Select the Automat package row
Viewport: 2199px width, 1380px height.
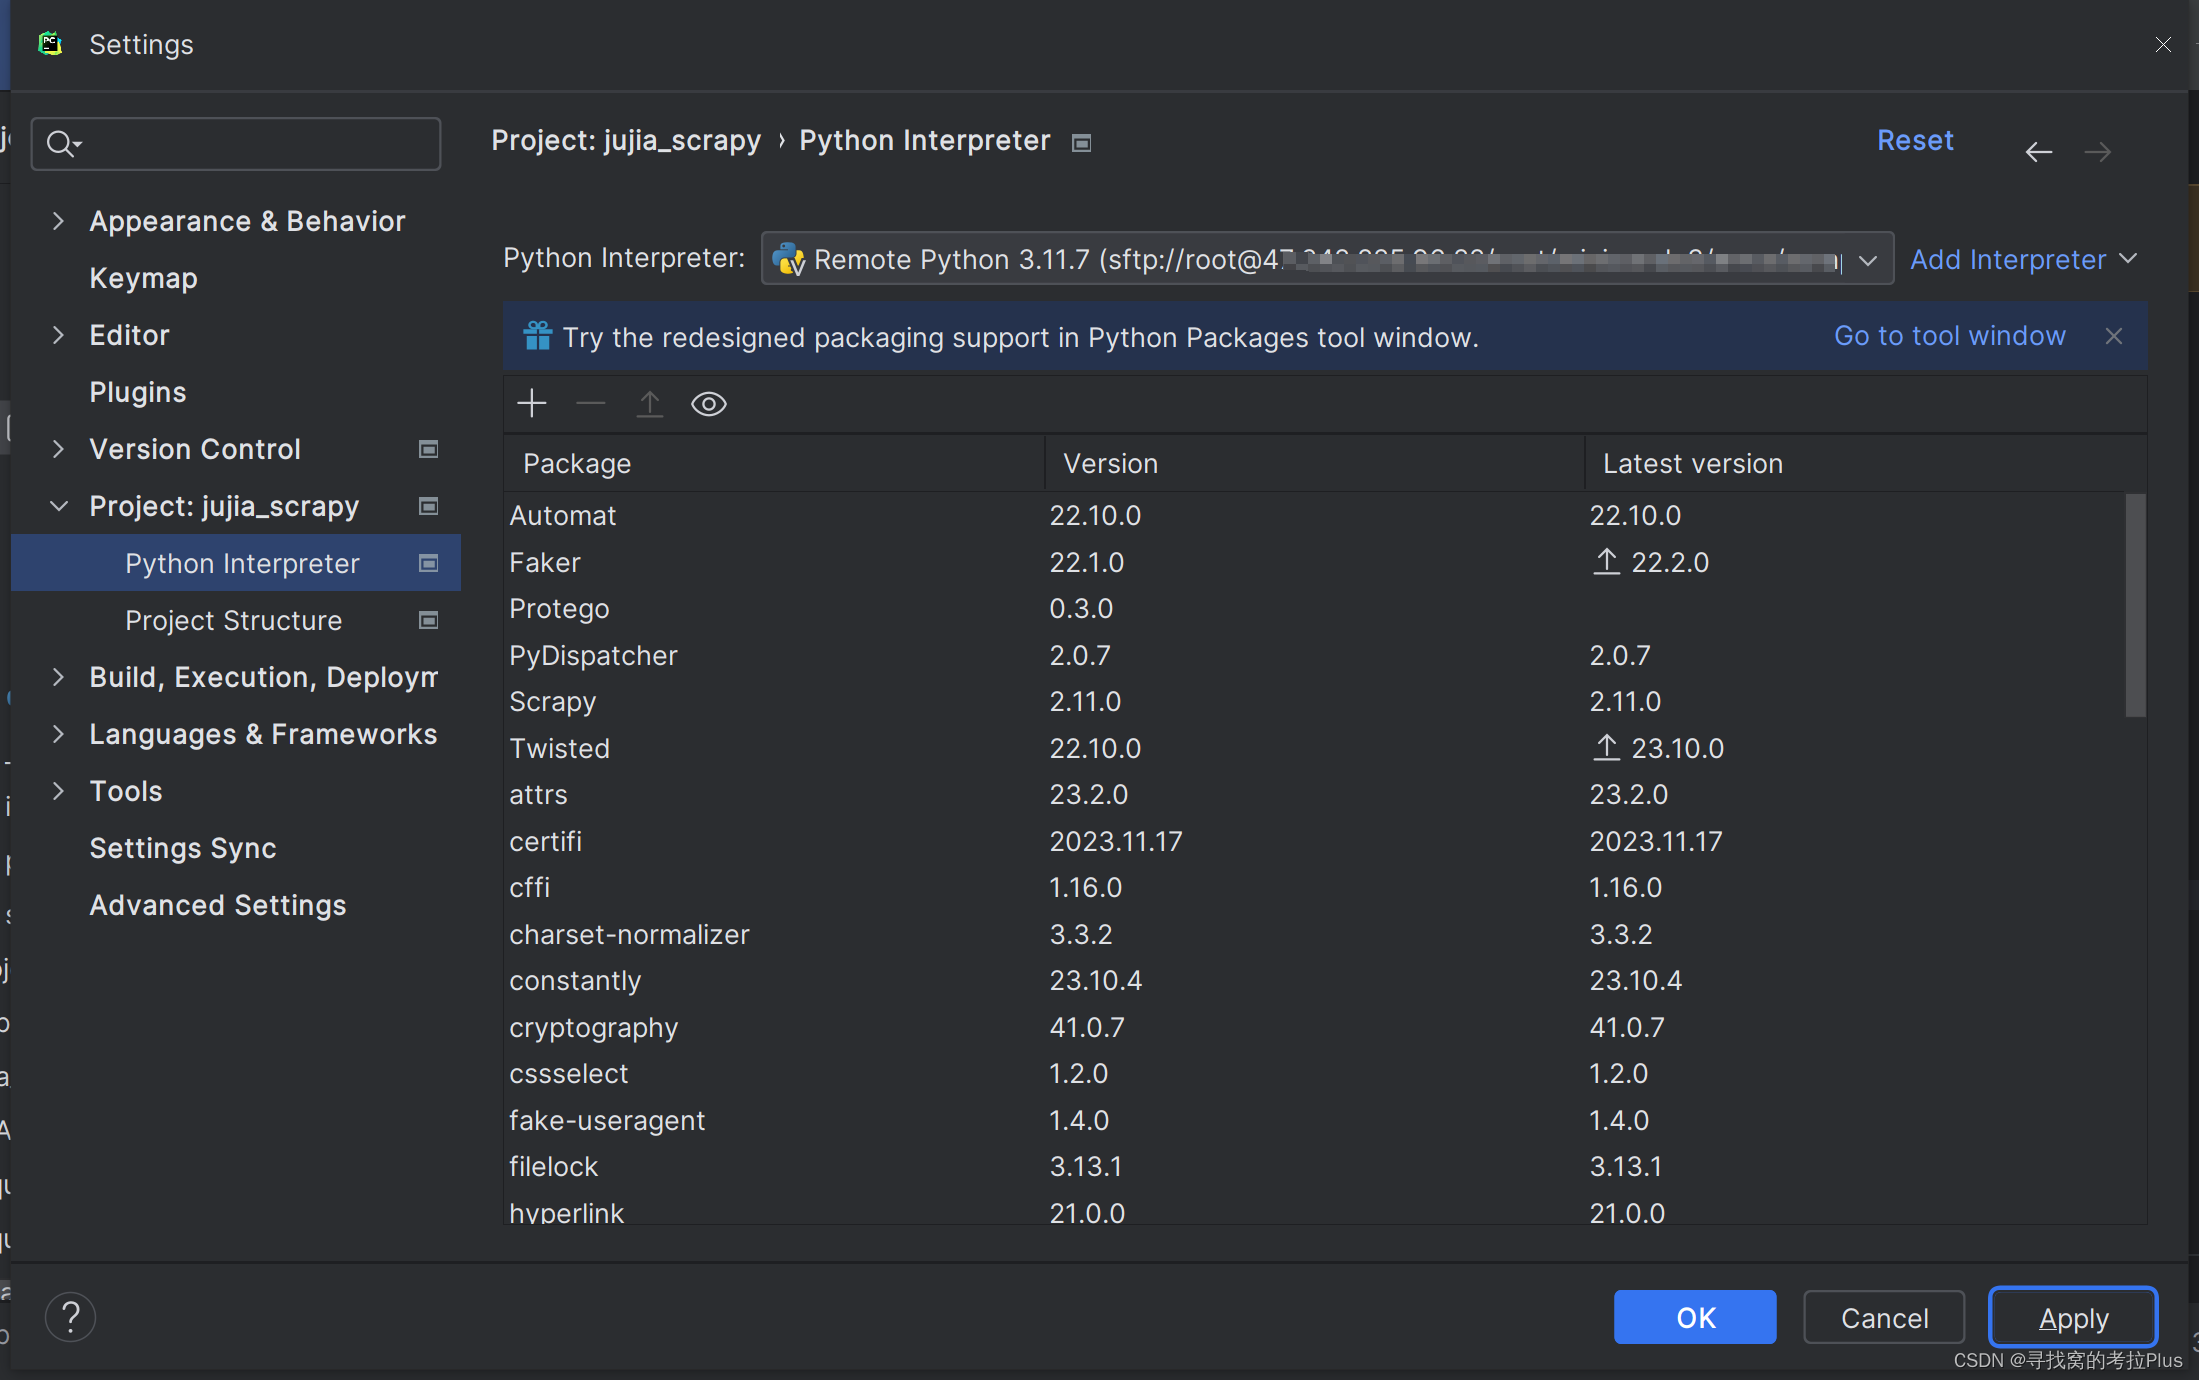click(x=1314, y=515)
